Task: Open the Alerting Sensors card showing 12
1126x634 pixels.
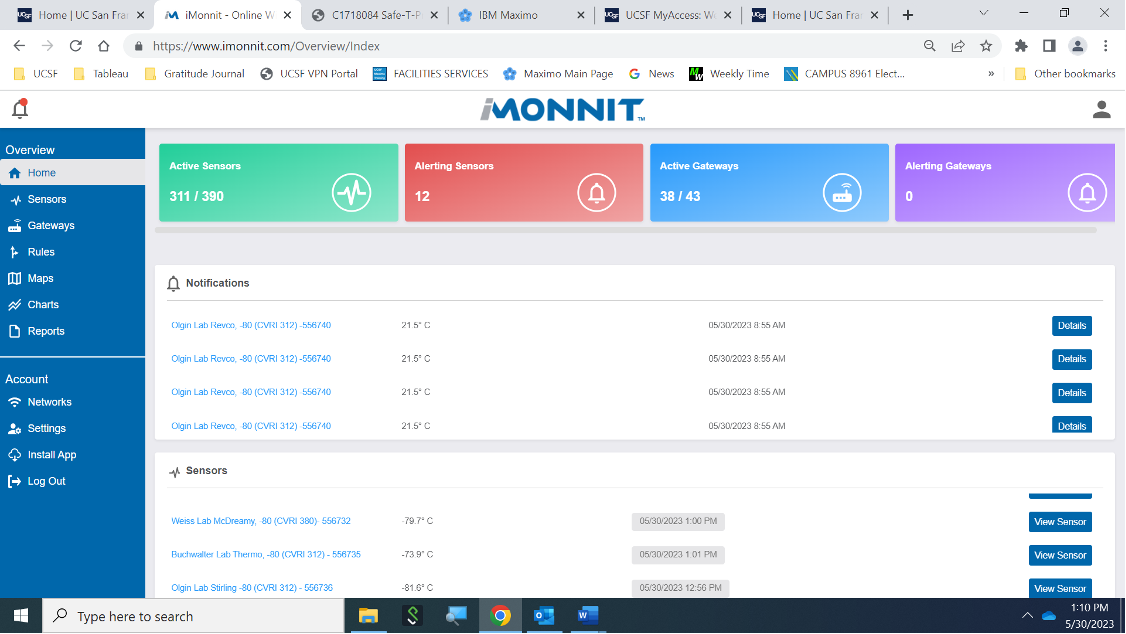Action: pos(524,182)
